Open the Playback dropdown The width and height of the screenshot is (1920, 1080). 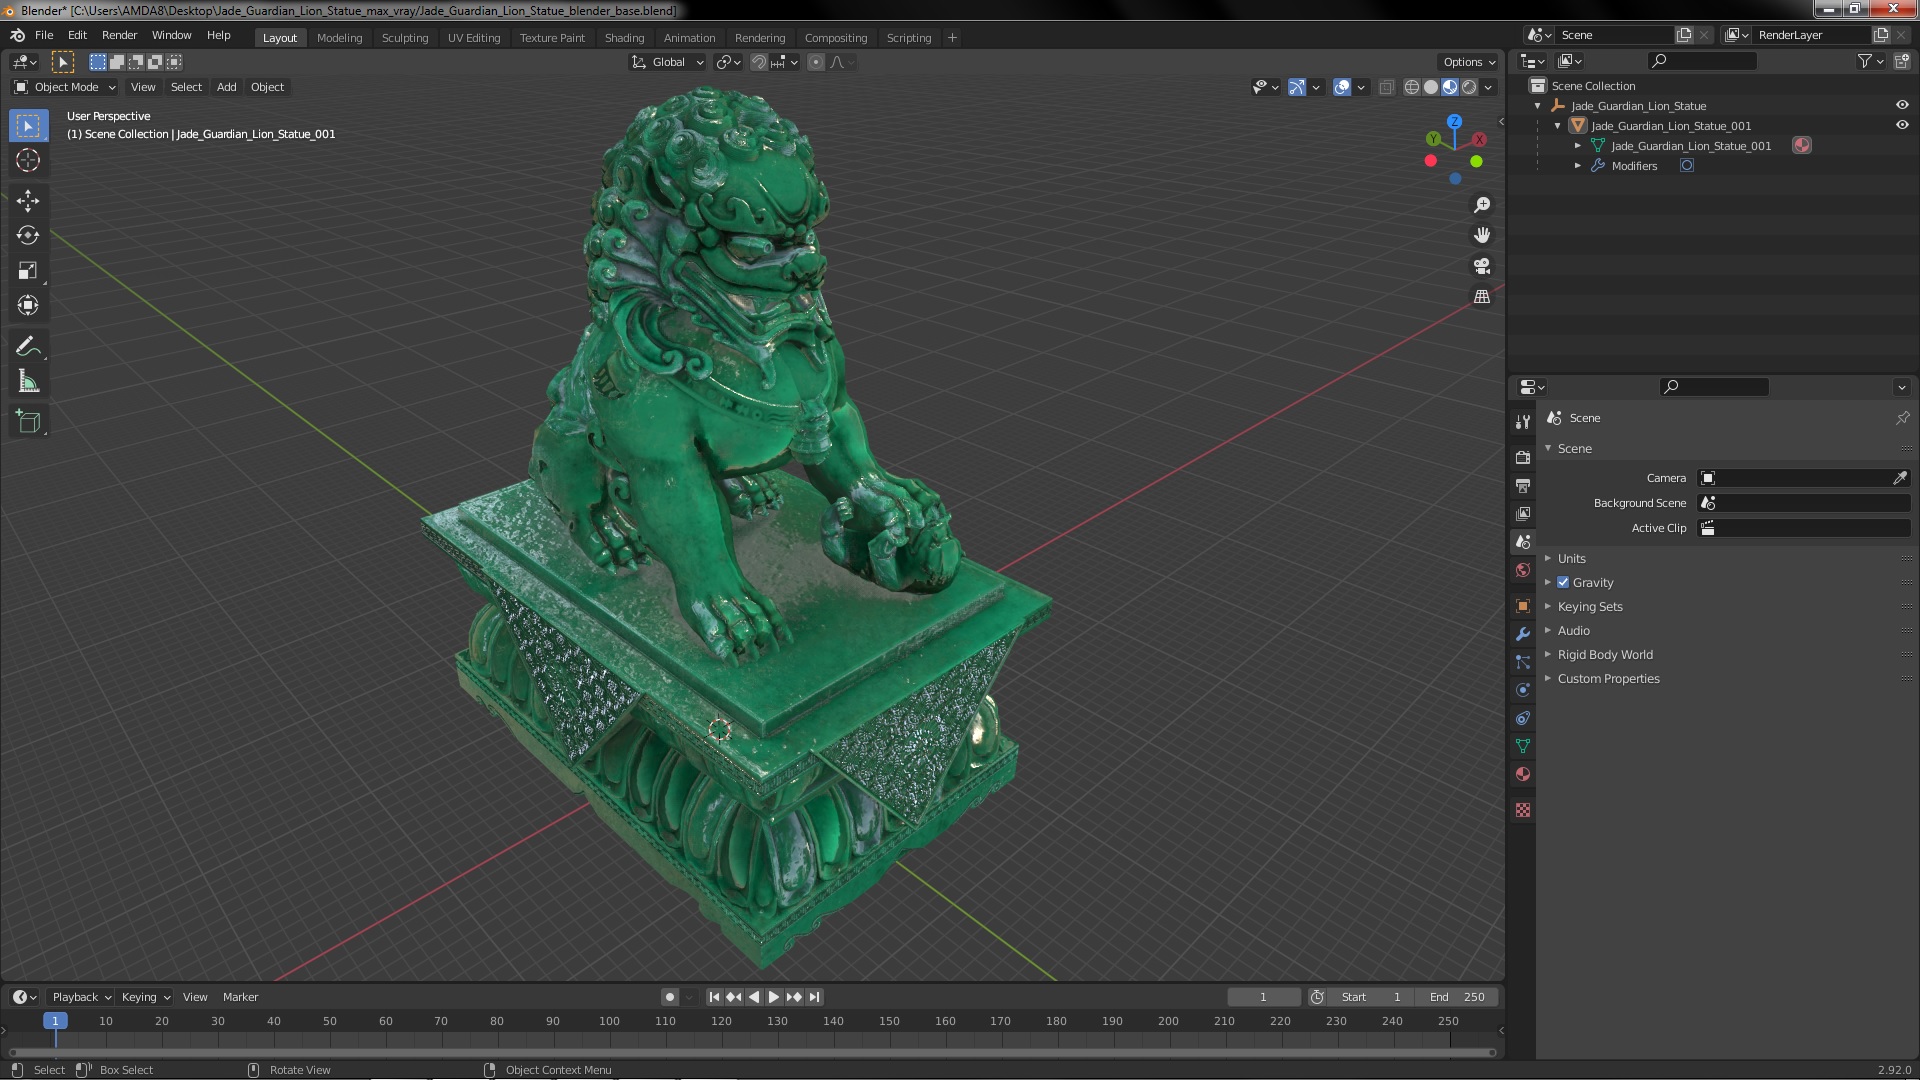[81, 997]
